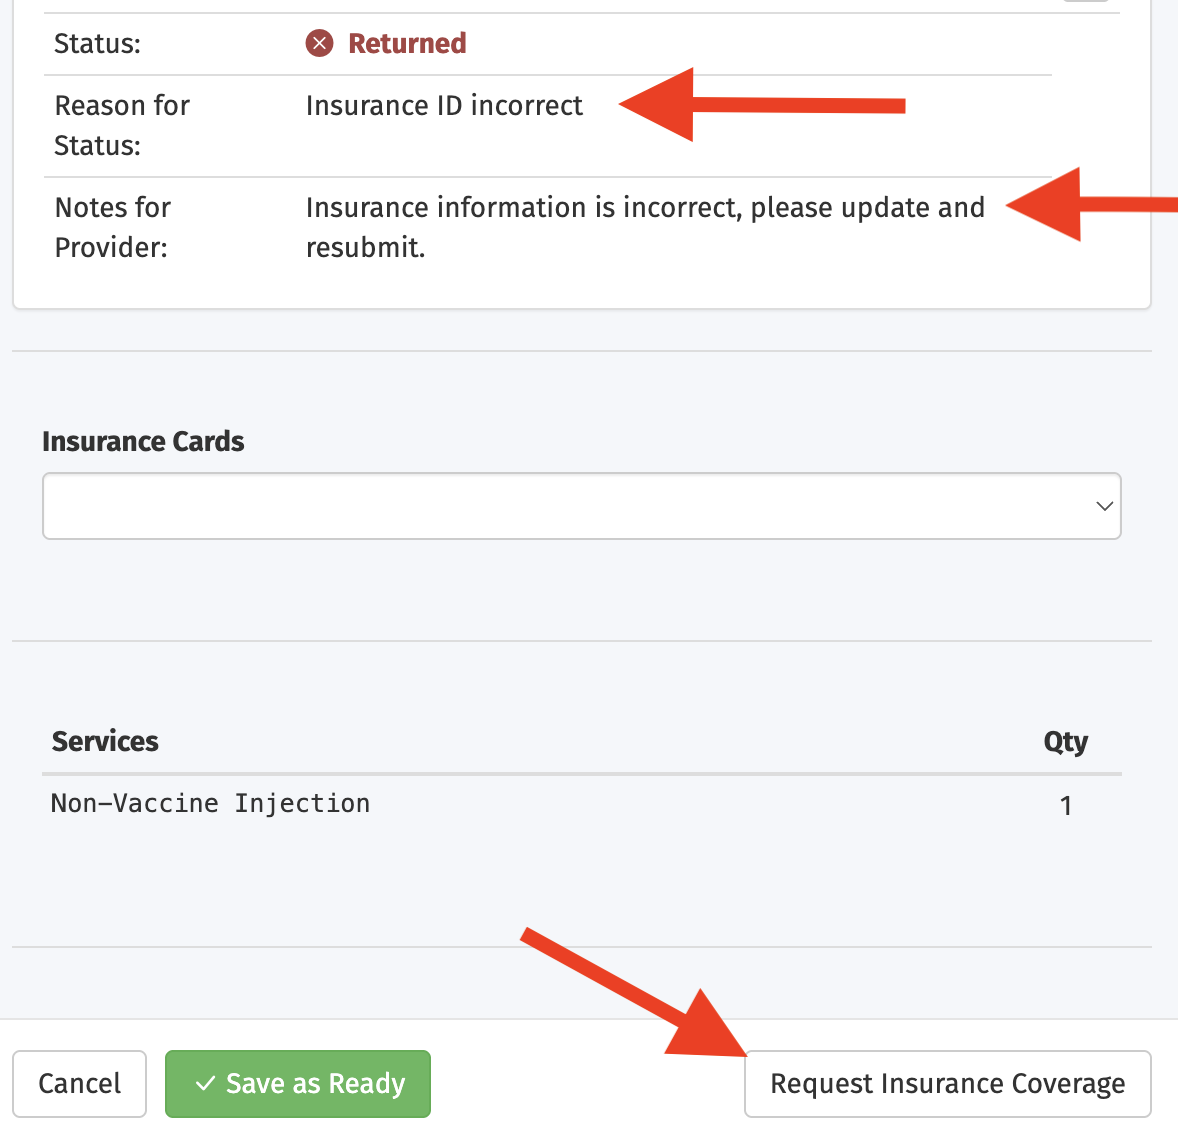The height and width of the screenshot is (1130, 1178).
Task: Click the Qty column header
Action: click(x=1065, y=741)
